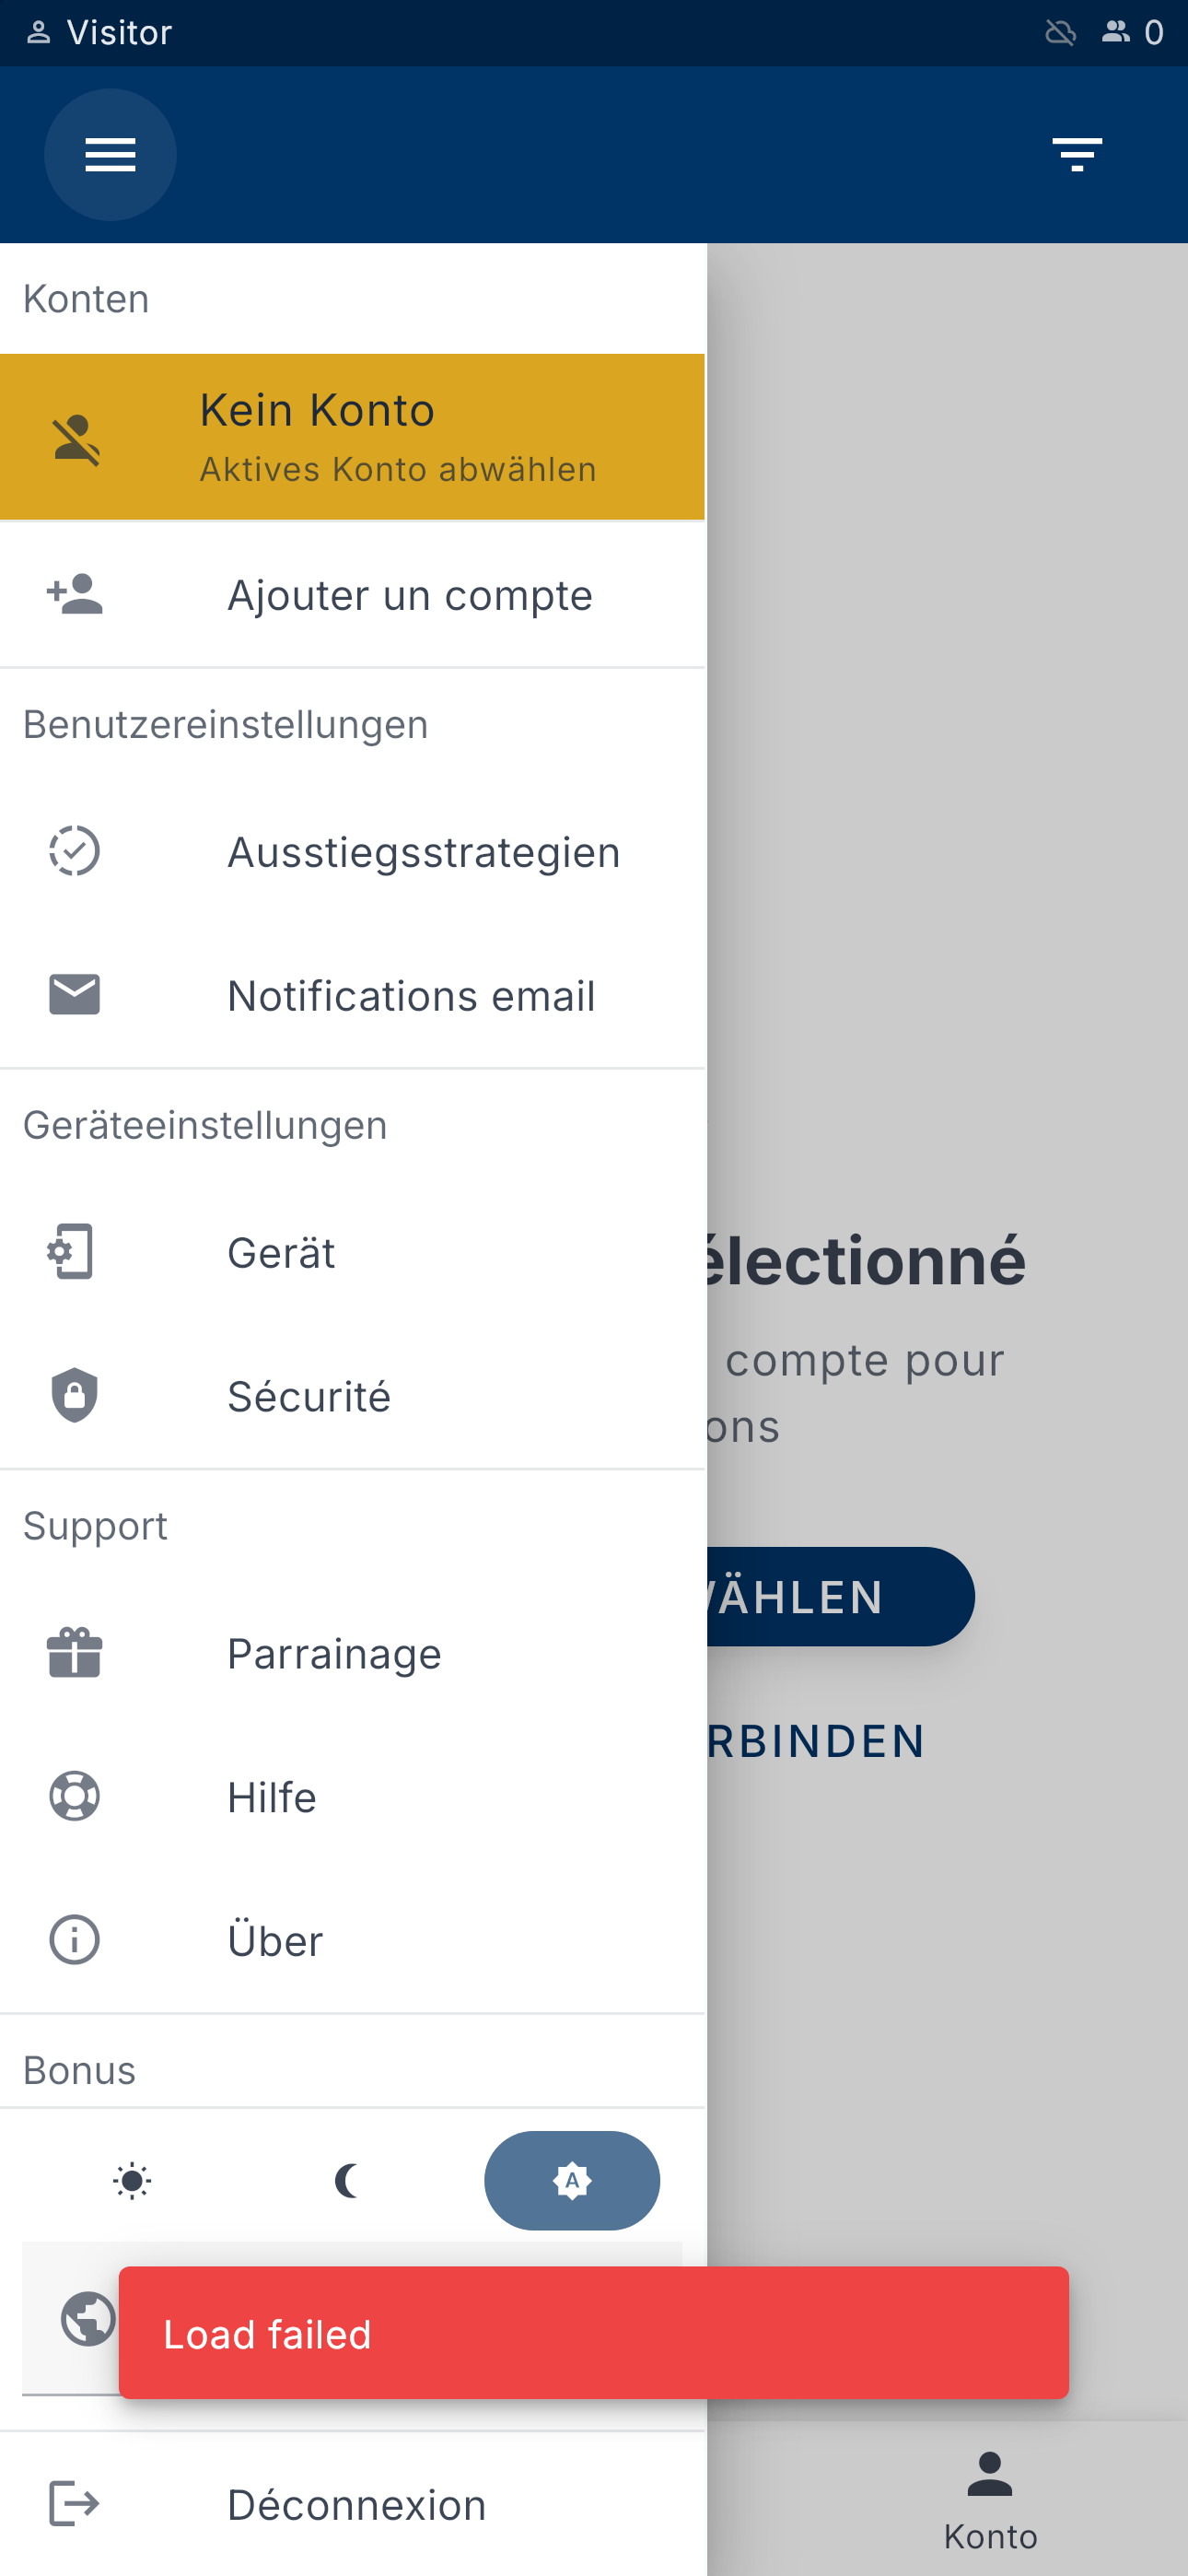Screen dimensions: 1188x2576
Task: Switch to the Konto bottom tab
Action: pyautogui.click(x=990, y=2499)
